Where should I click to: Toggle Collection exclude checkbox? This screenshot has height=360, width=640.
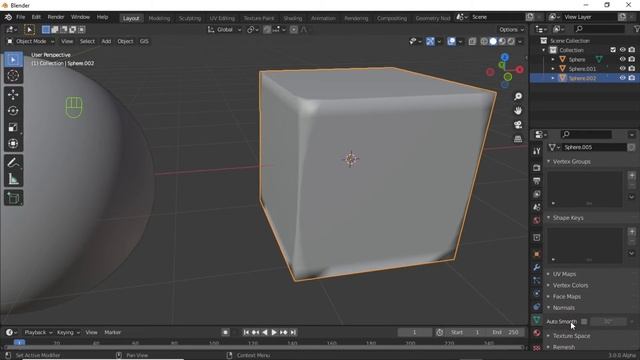coord(613,50)
